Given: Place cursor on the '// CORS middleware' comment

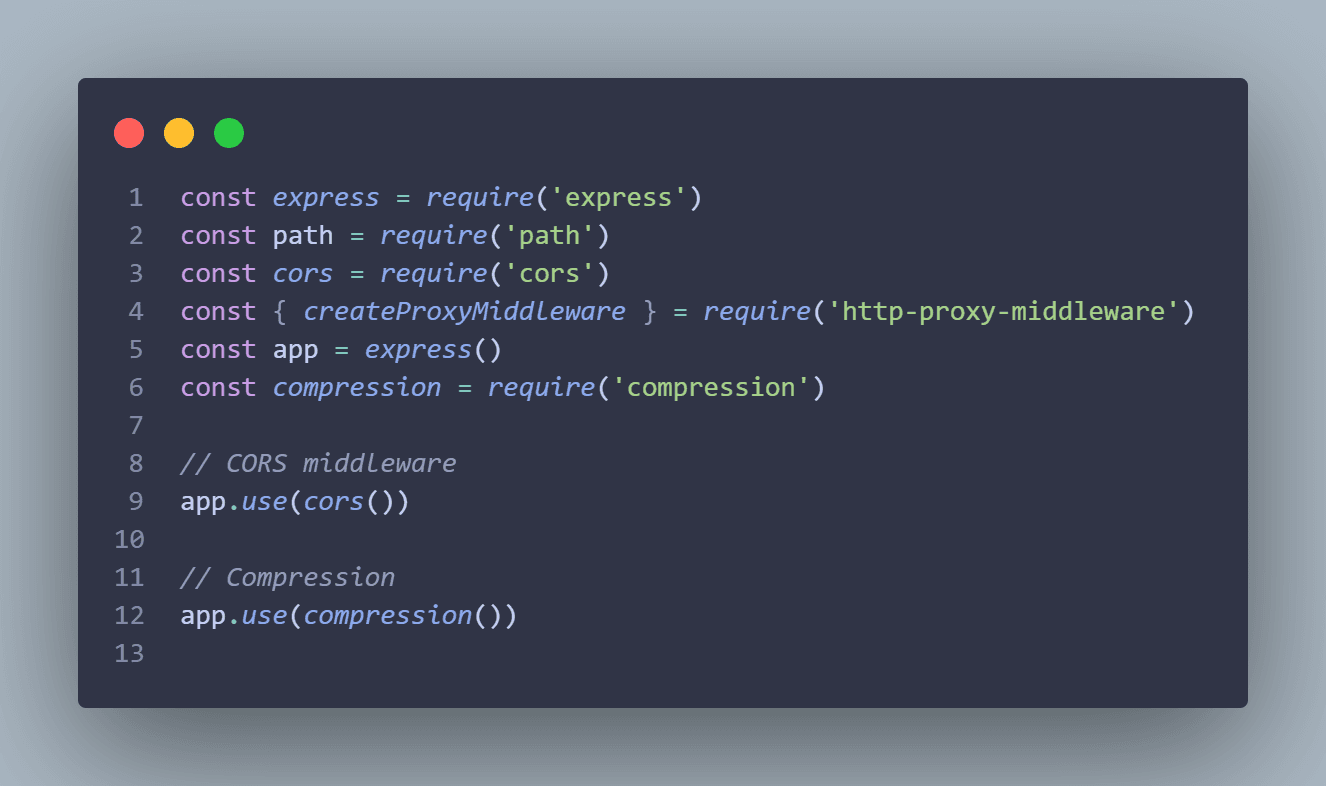Looking at the screenshot, I should pyautogui.click(x=318, y=464).
